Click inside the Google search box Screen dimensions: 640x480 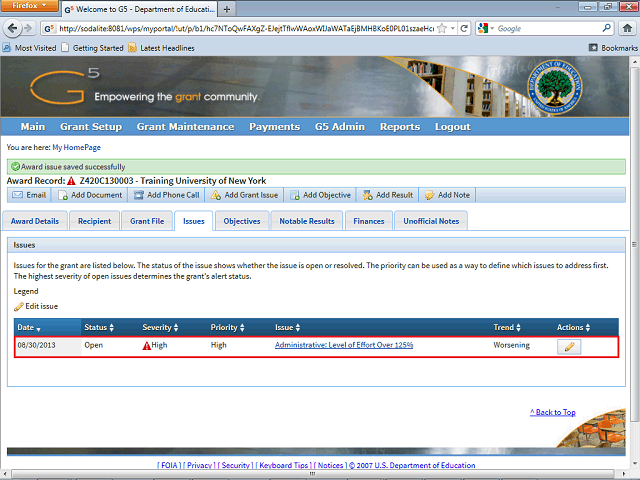point(548,28)
